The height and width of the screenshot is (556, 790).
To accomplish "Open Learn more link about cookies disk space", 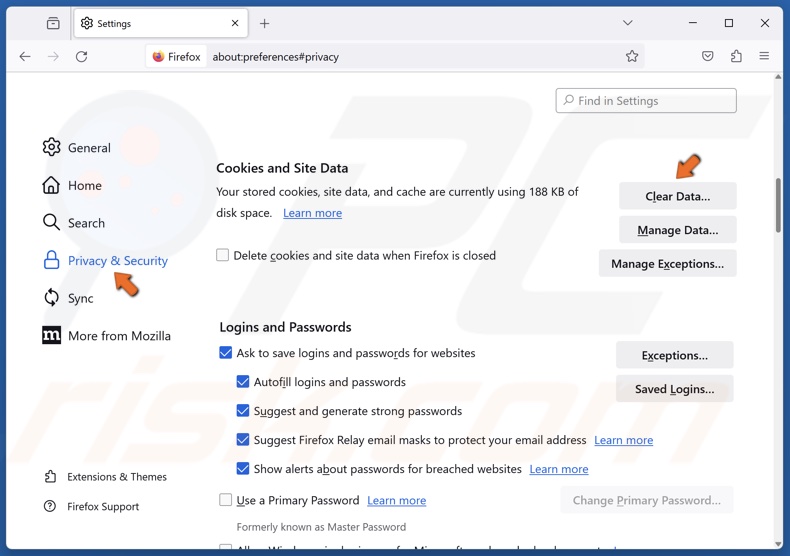I will (312, 213).
